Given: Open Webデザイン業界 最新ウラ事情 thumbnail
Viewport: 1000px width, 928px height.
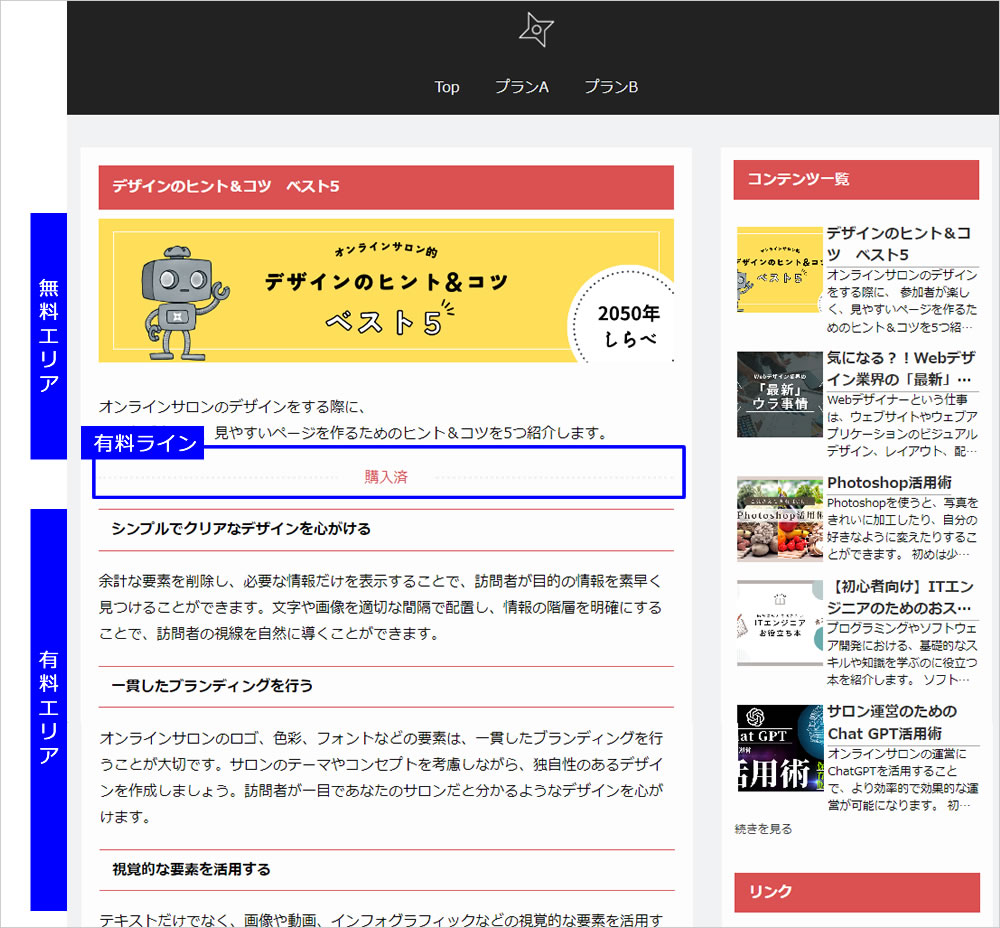Looking at the screenshot, I should tap(779, 394).
